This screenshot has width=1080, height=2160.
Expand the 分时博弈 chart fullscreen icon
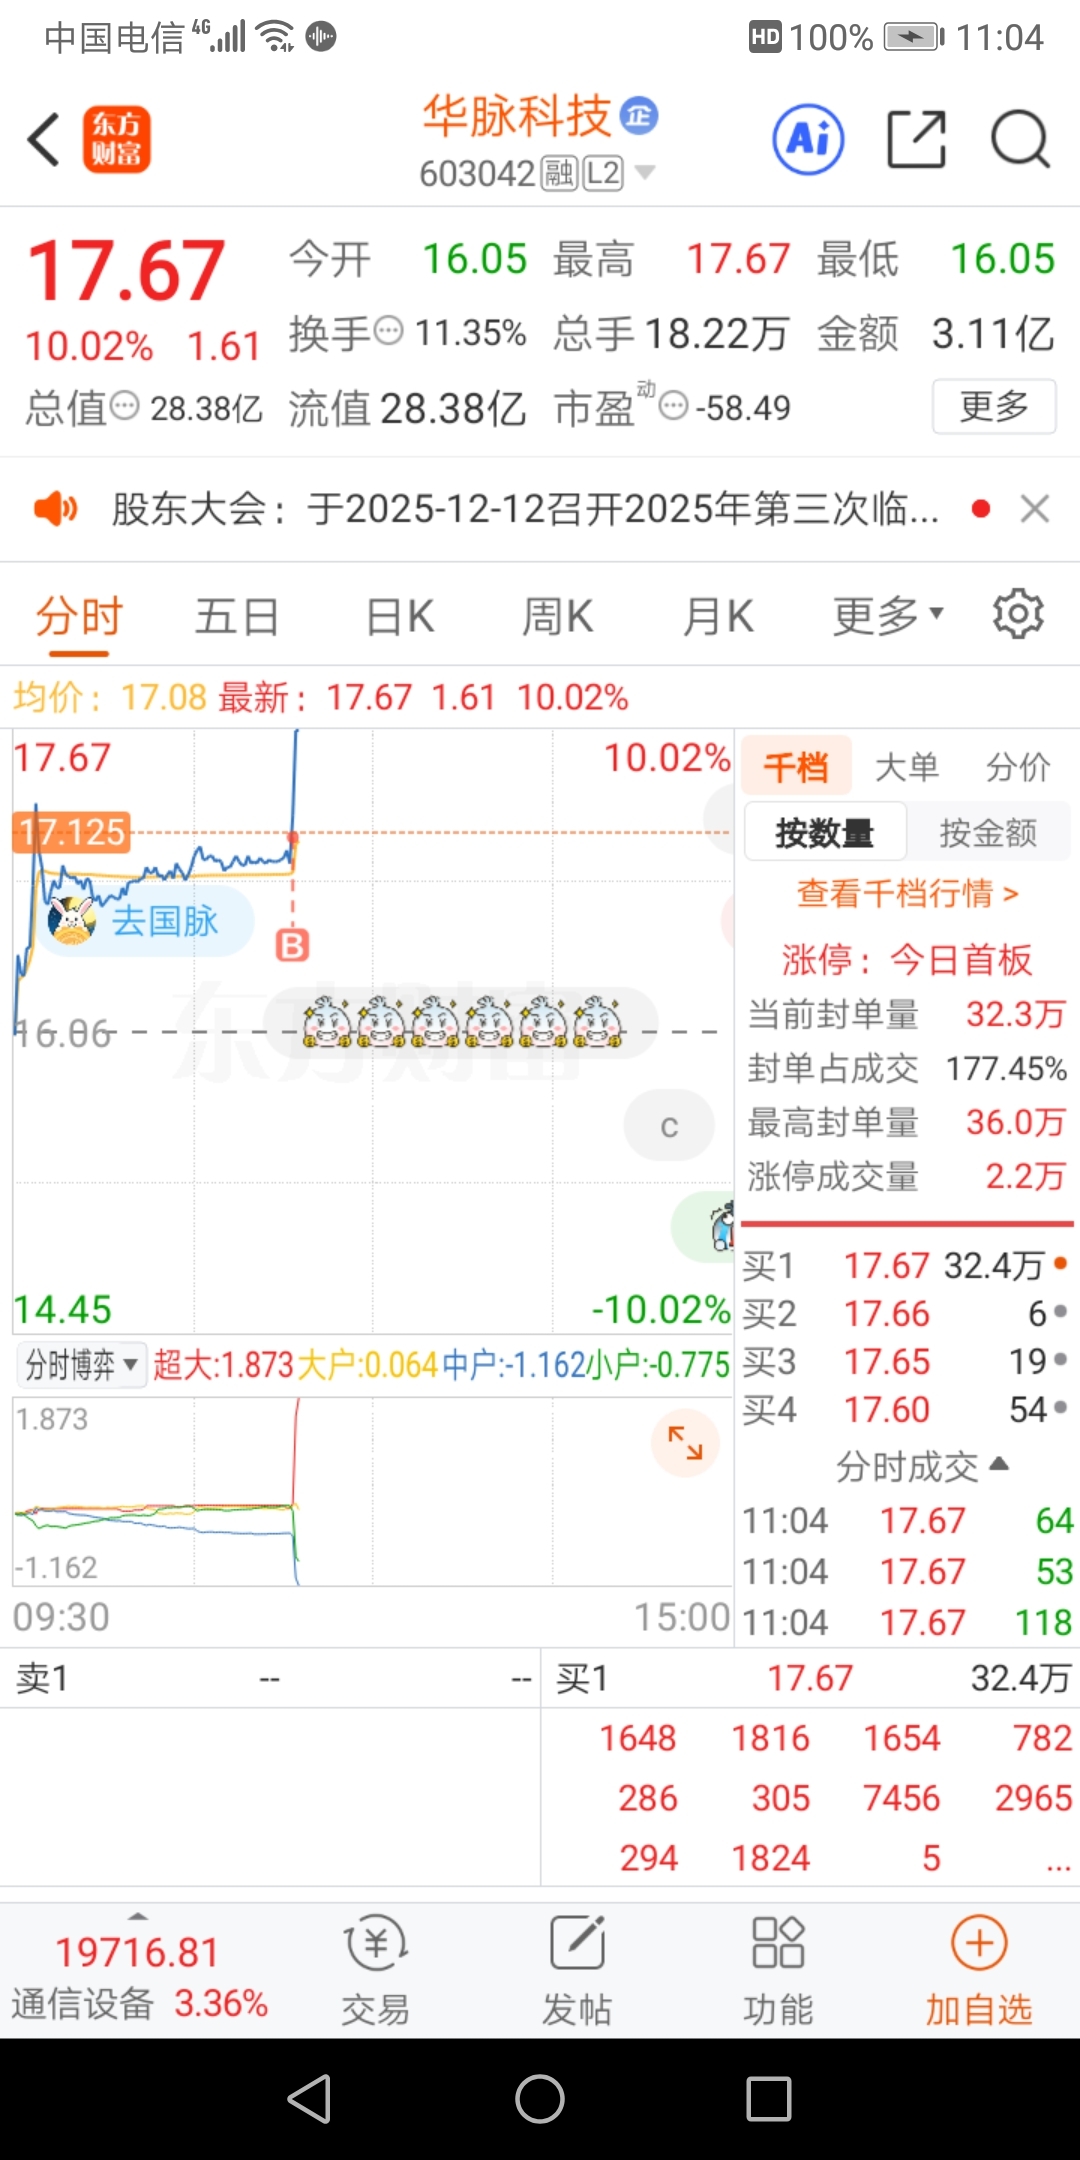coord(685,1442)
